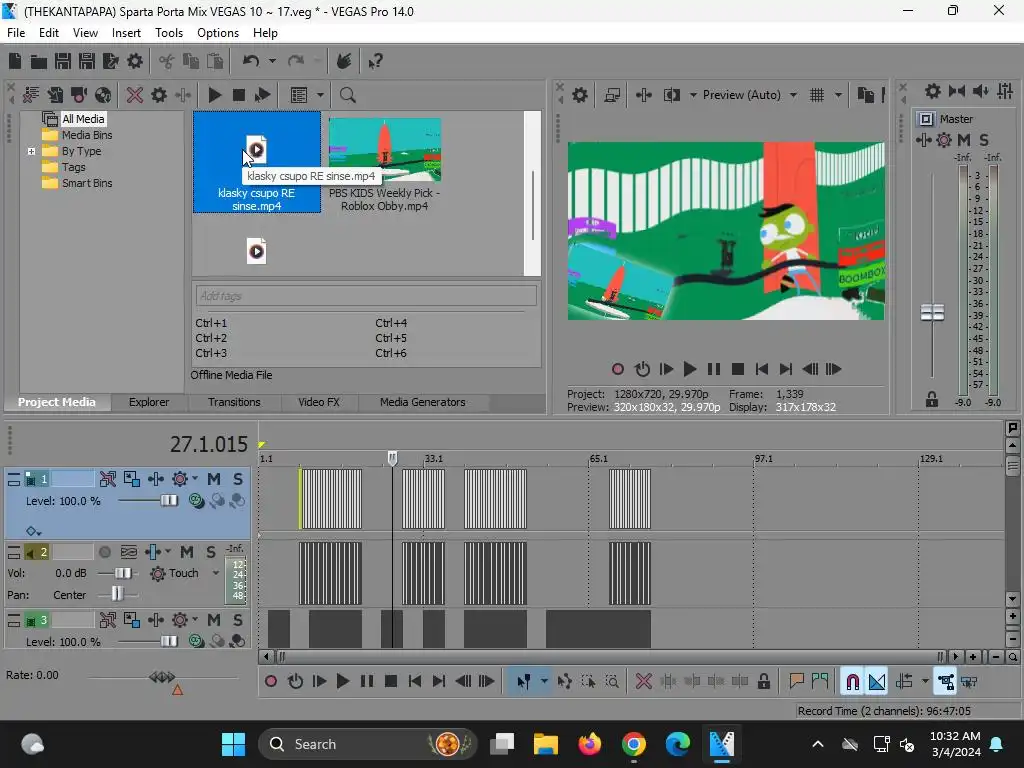The width and height of the screenshot is (1024, 768).
Task: Toggle Enable Snapping magnet icon
Action: pos(852,682)
